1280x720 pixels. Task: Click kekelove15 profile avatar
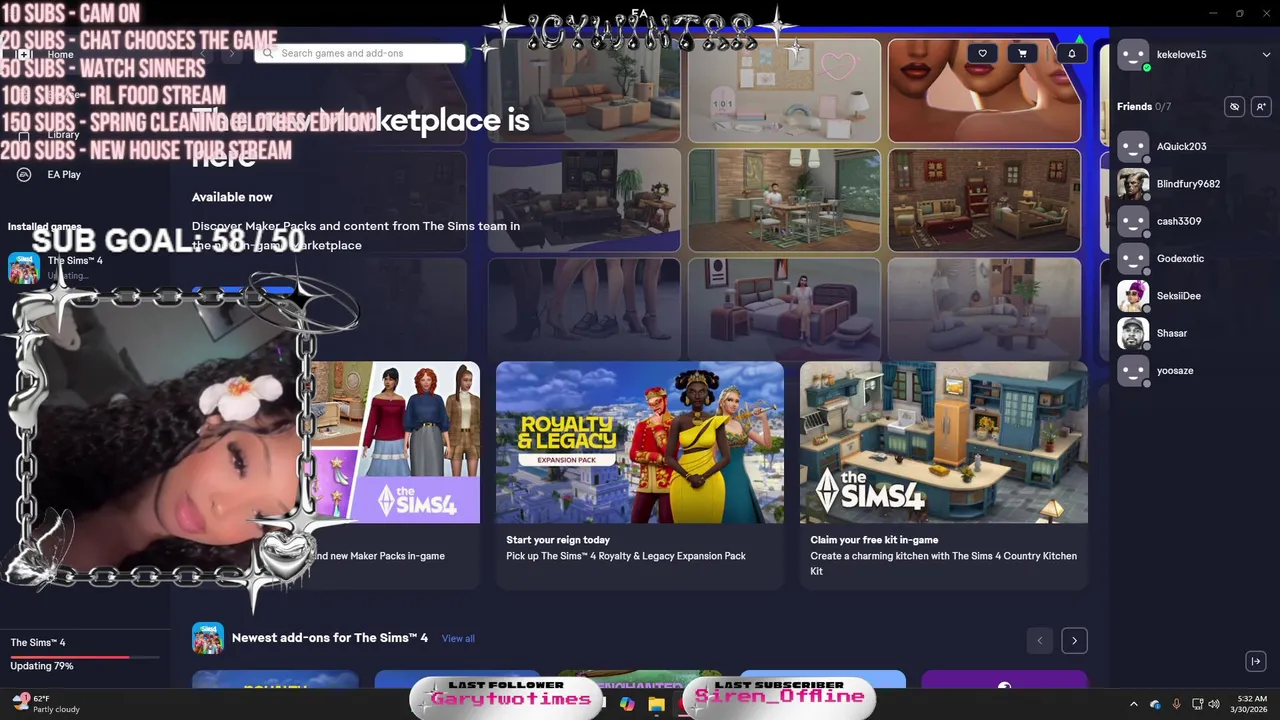1133,55
